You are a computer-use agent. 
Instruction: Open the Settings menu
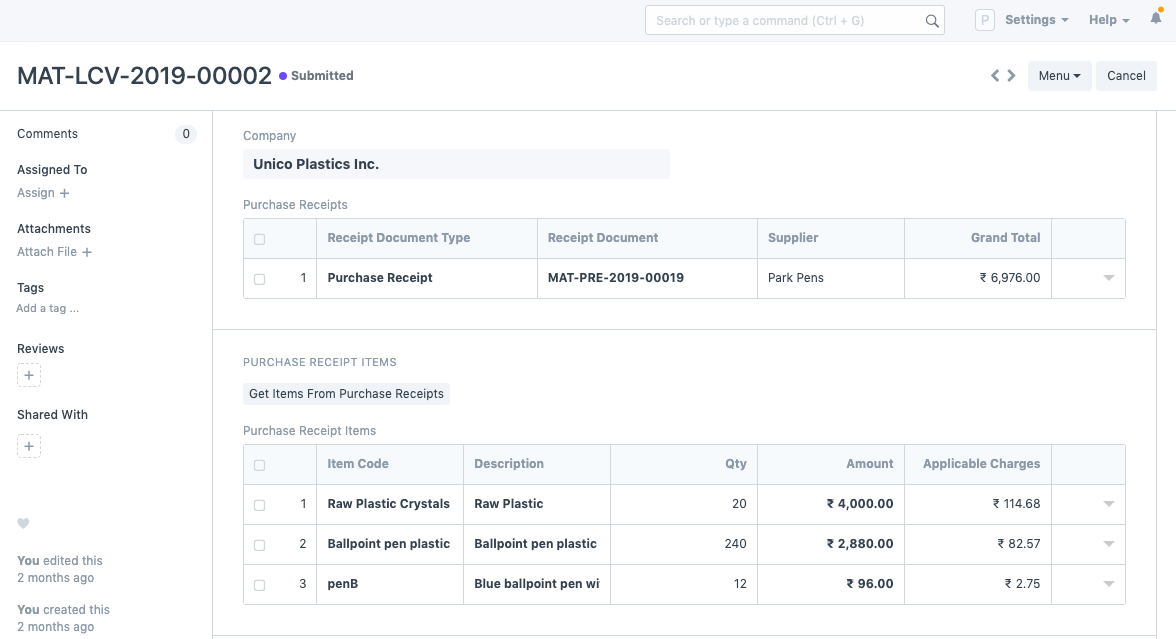pos(1036,20)
